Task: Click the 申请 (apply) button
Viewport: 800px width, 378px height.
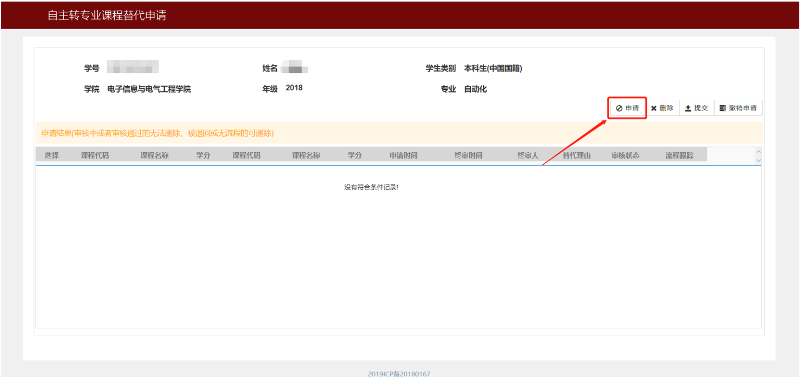Action: tap(627, 108)
